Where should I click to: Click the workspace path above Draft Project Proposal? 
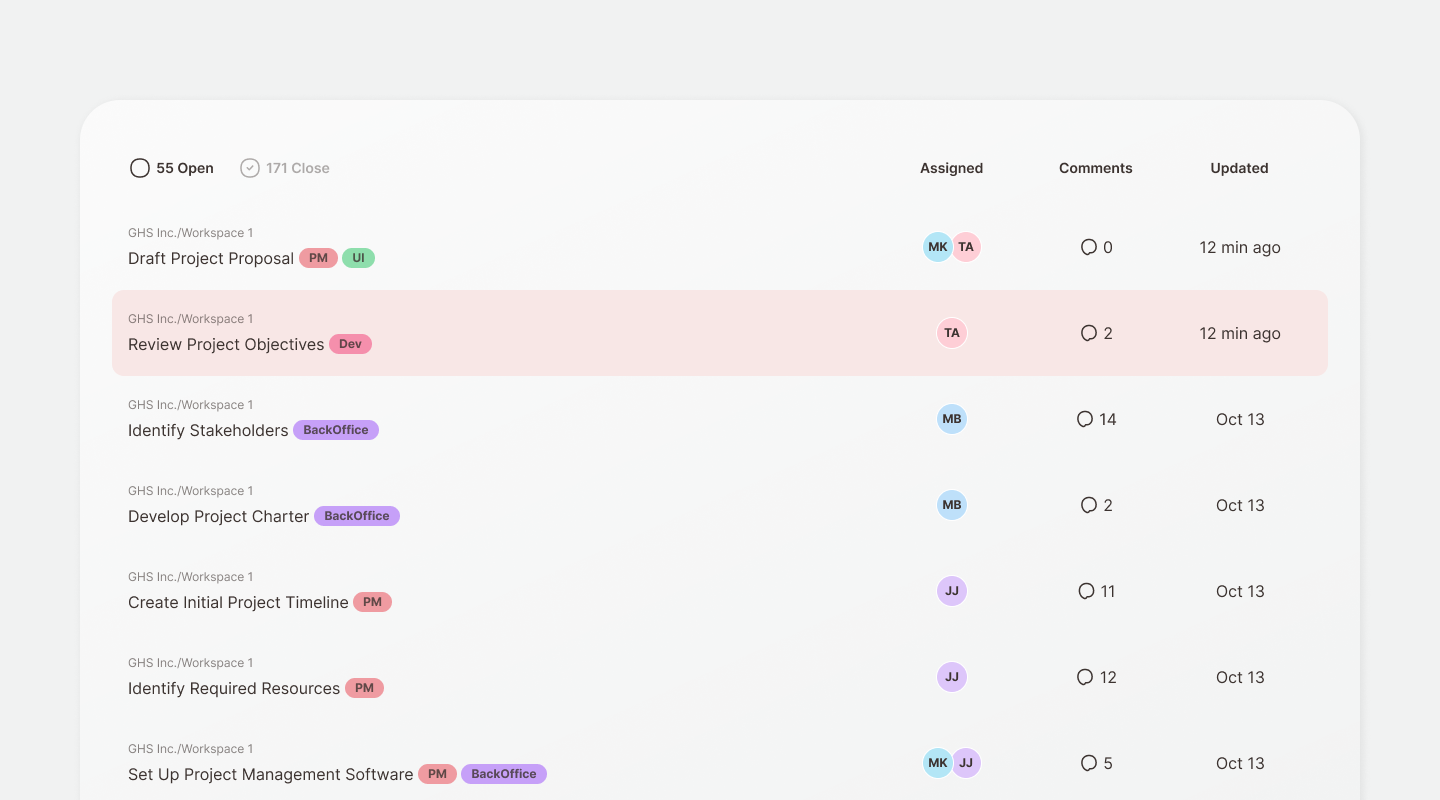190,233
